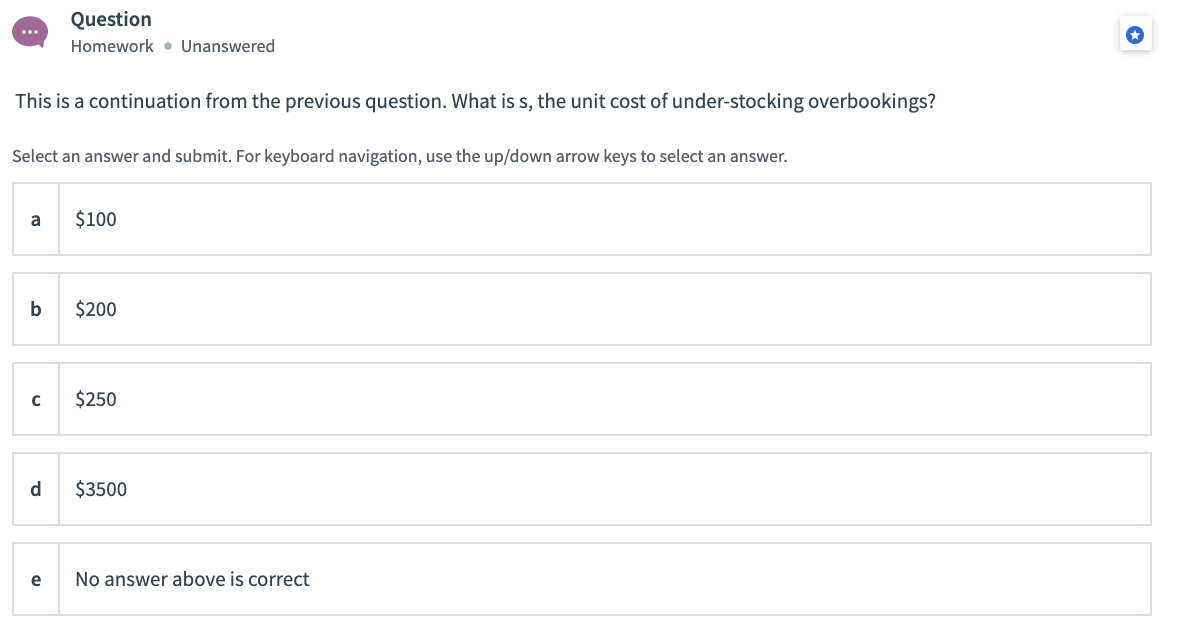Click the Unanswered status text
Viewport: 1178px width, 620px height.
[228, 46]
